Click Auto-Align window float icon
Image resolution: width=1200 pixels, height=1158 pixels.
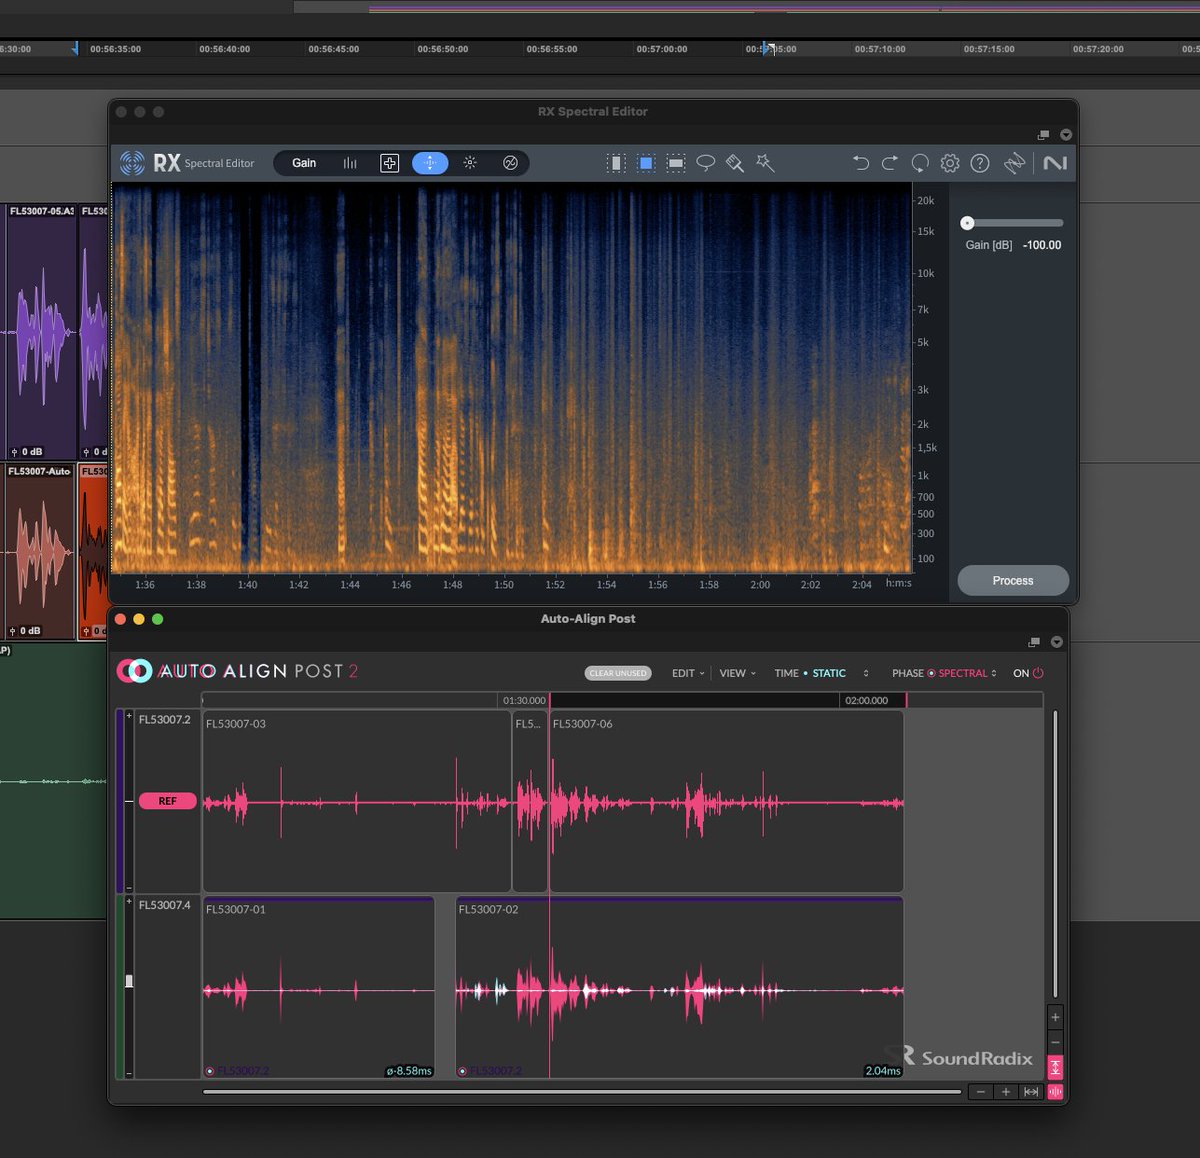point(1034,642)
